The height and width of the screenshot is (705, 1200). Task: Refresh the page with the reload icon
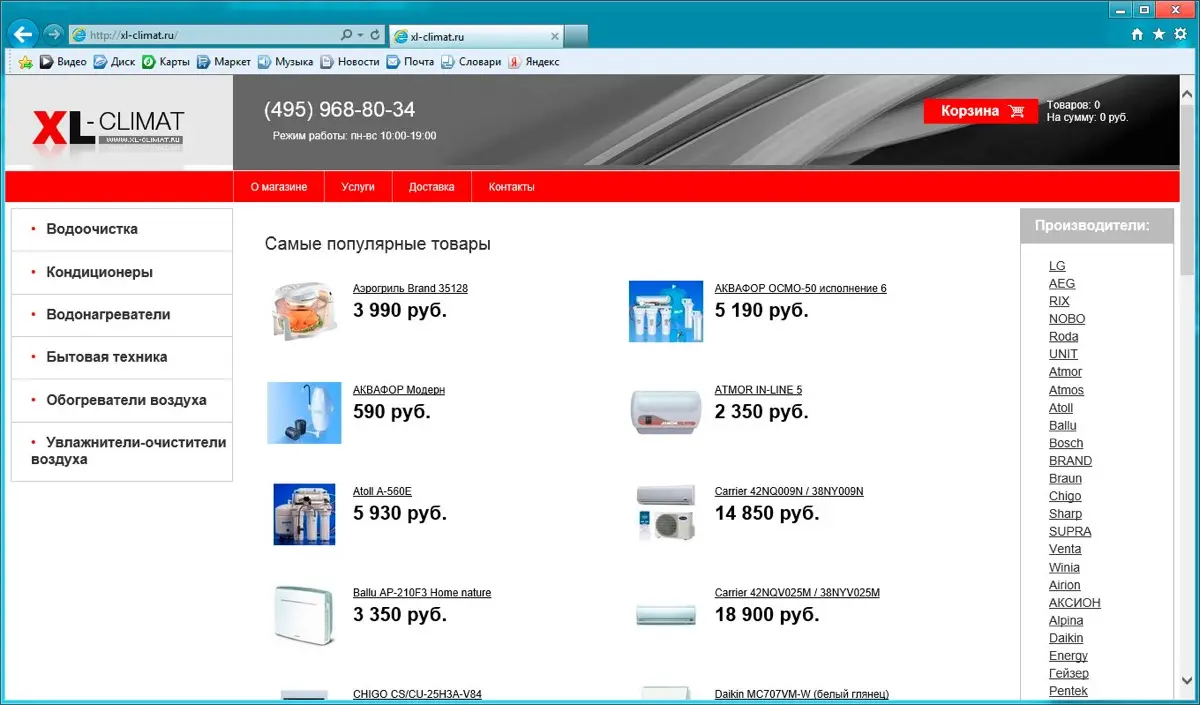click(375, 35)
